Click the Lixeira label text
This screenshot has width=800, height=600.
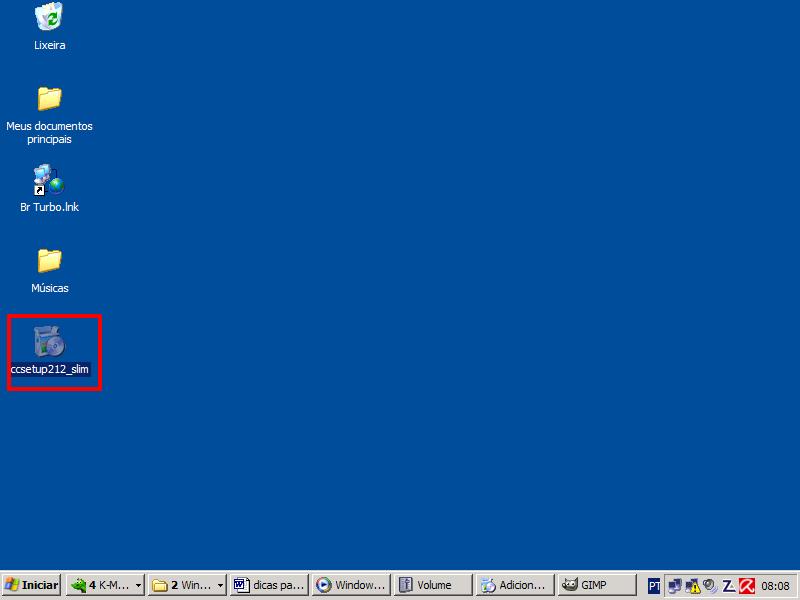coord(49,45)
